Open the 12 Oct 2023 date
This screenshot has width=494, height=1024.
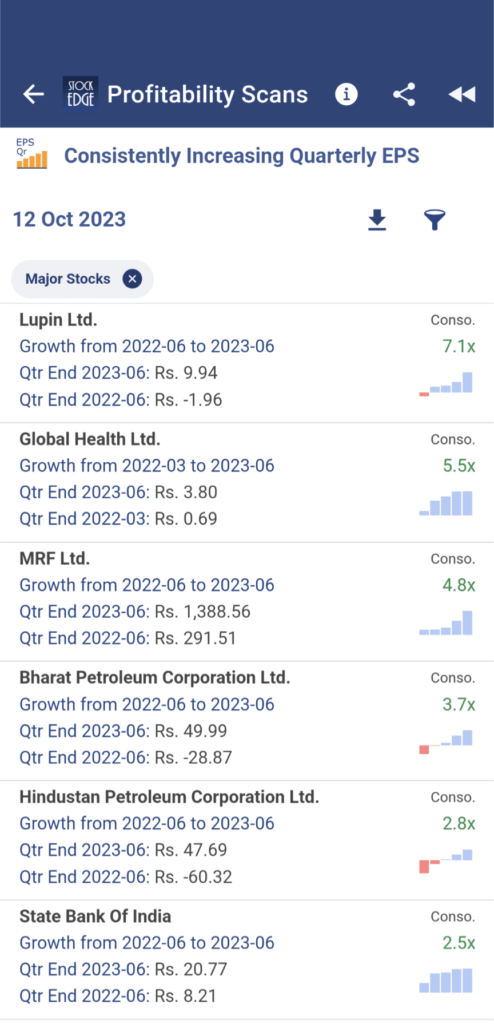click(x=69, y=219)
